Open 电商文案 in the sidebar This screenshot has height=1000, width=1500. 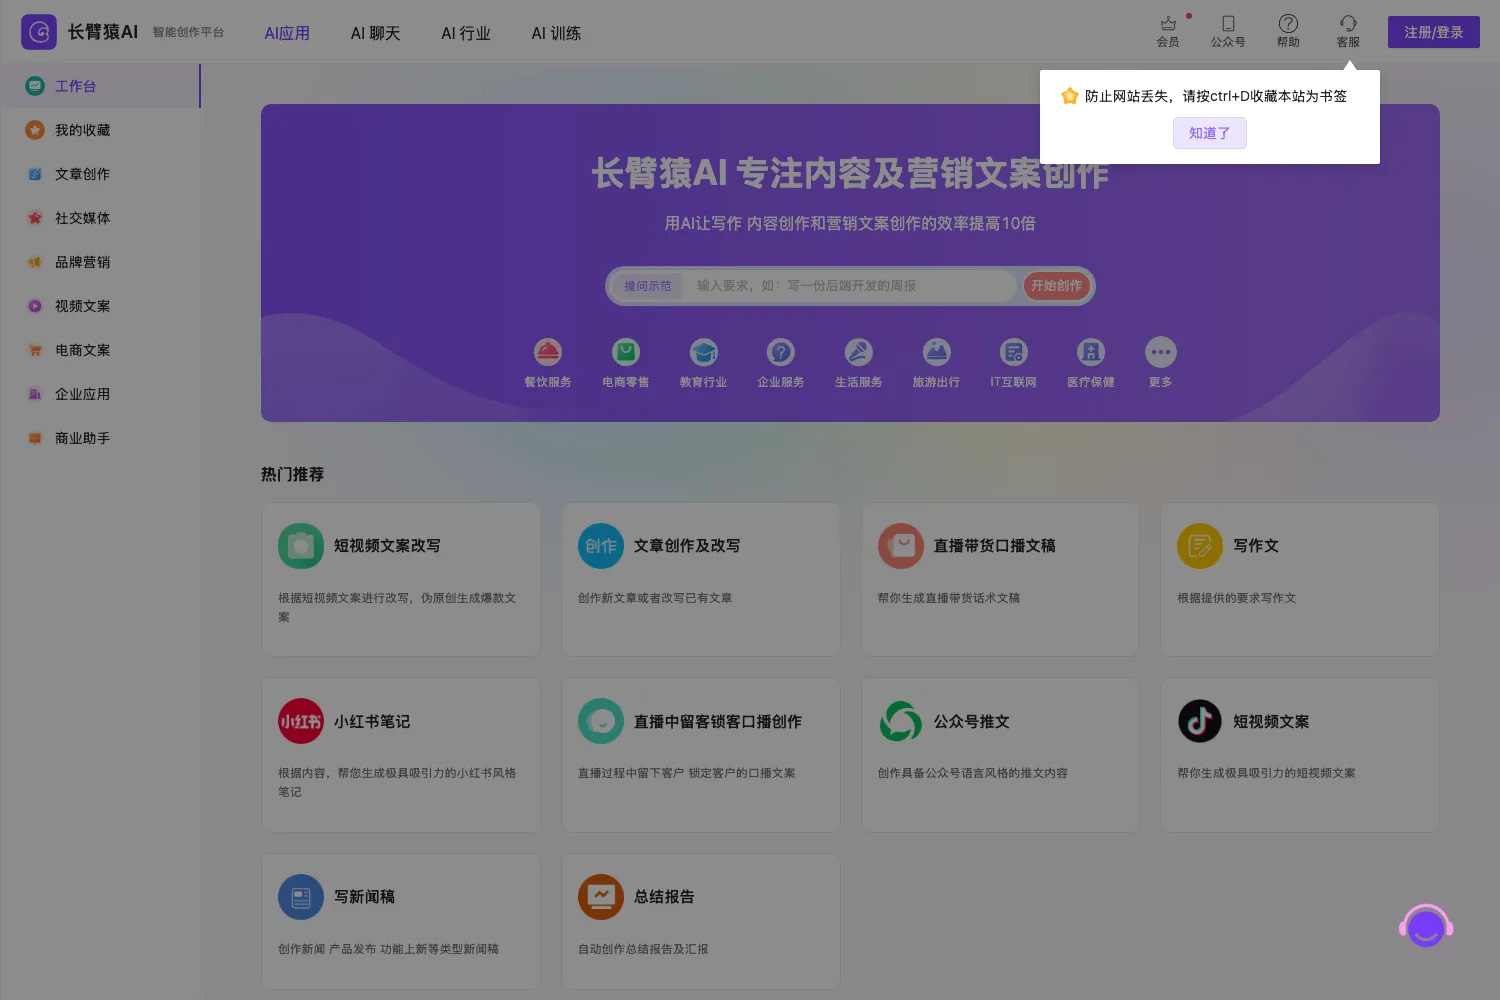100,350
